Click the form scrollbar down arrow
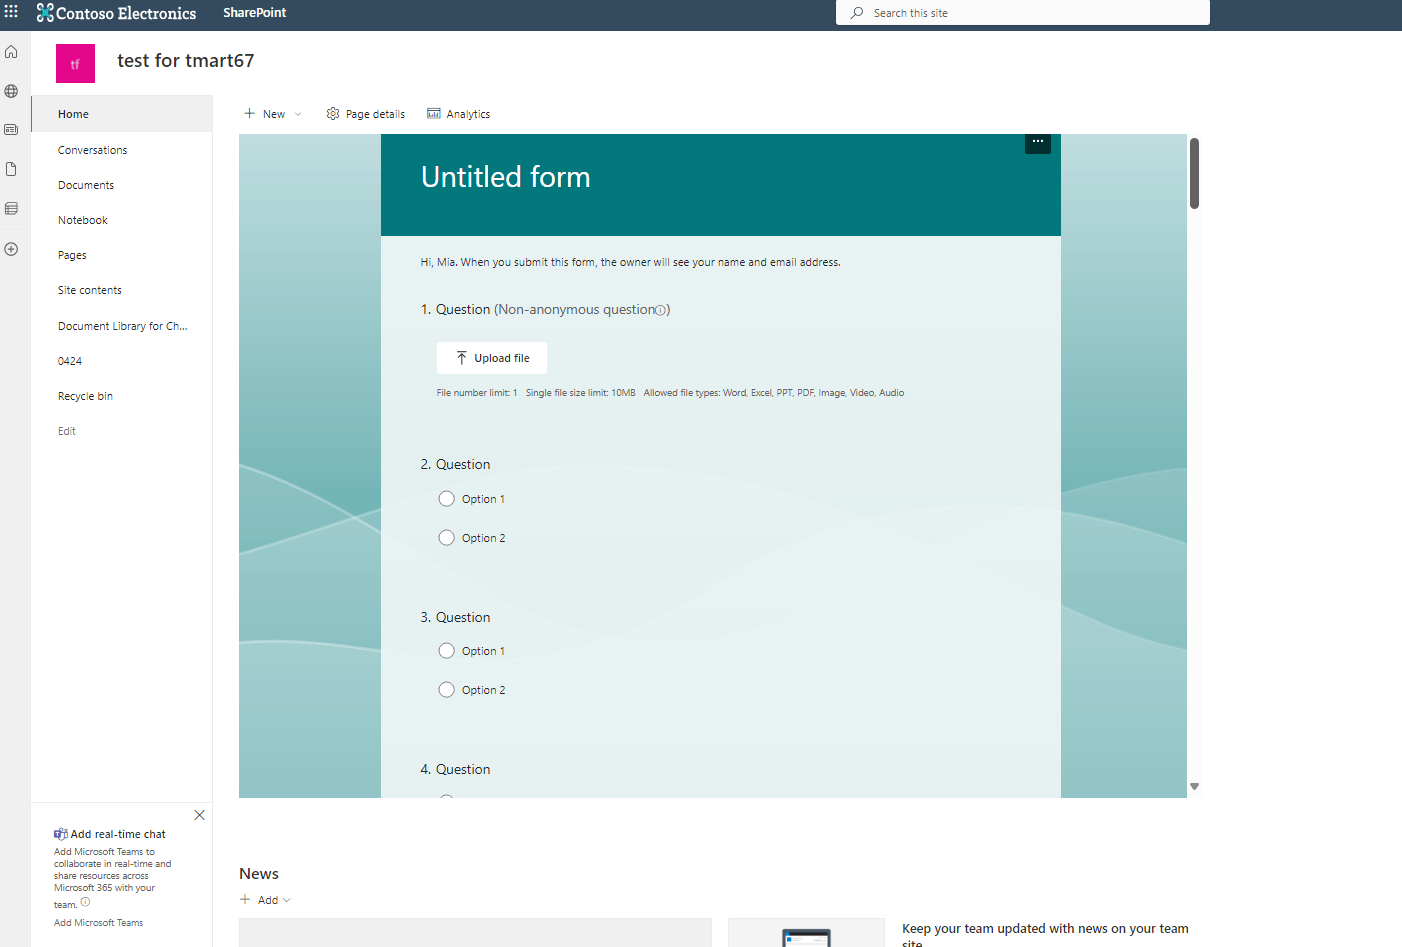Viewport: 1402px width, 947px height. pyautogui.click(x=1194, y=787)
